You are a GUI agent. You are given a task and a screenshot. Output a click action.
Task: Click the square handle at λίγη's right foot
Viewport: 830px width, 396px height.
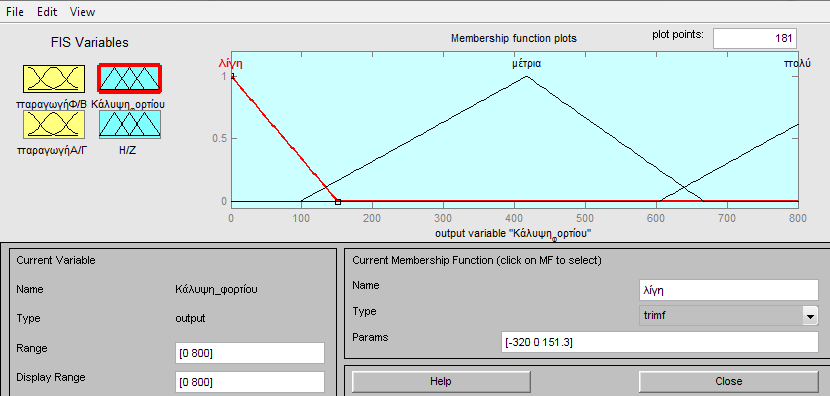click(338, 202)
